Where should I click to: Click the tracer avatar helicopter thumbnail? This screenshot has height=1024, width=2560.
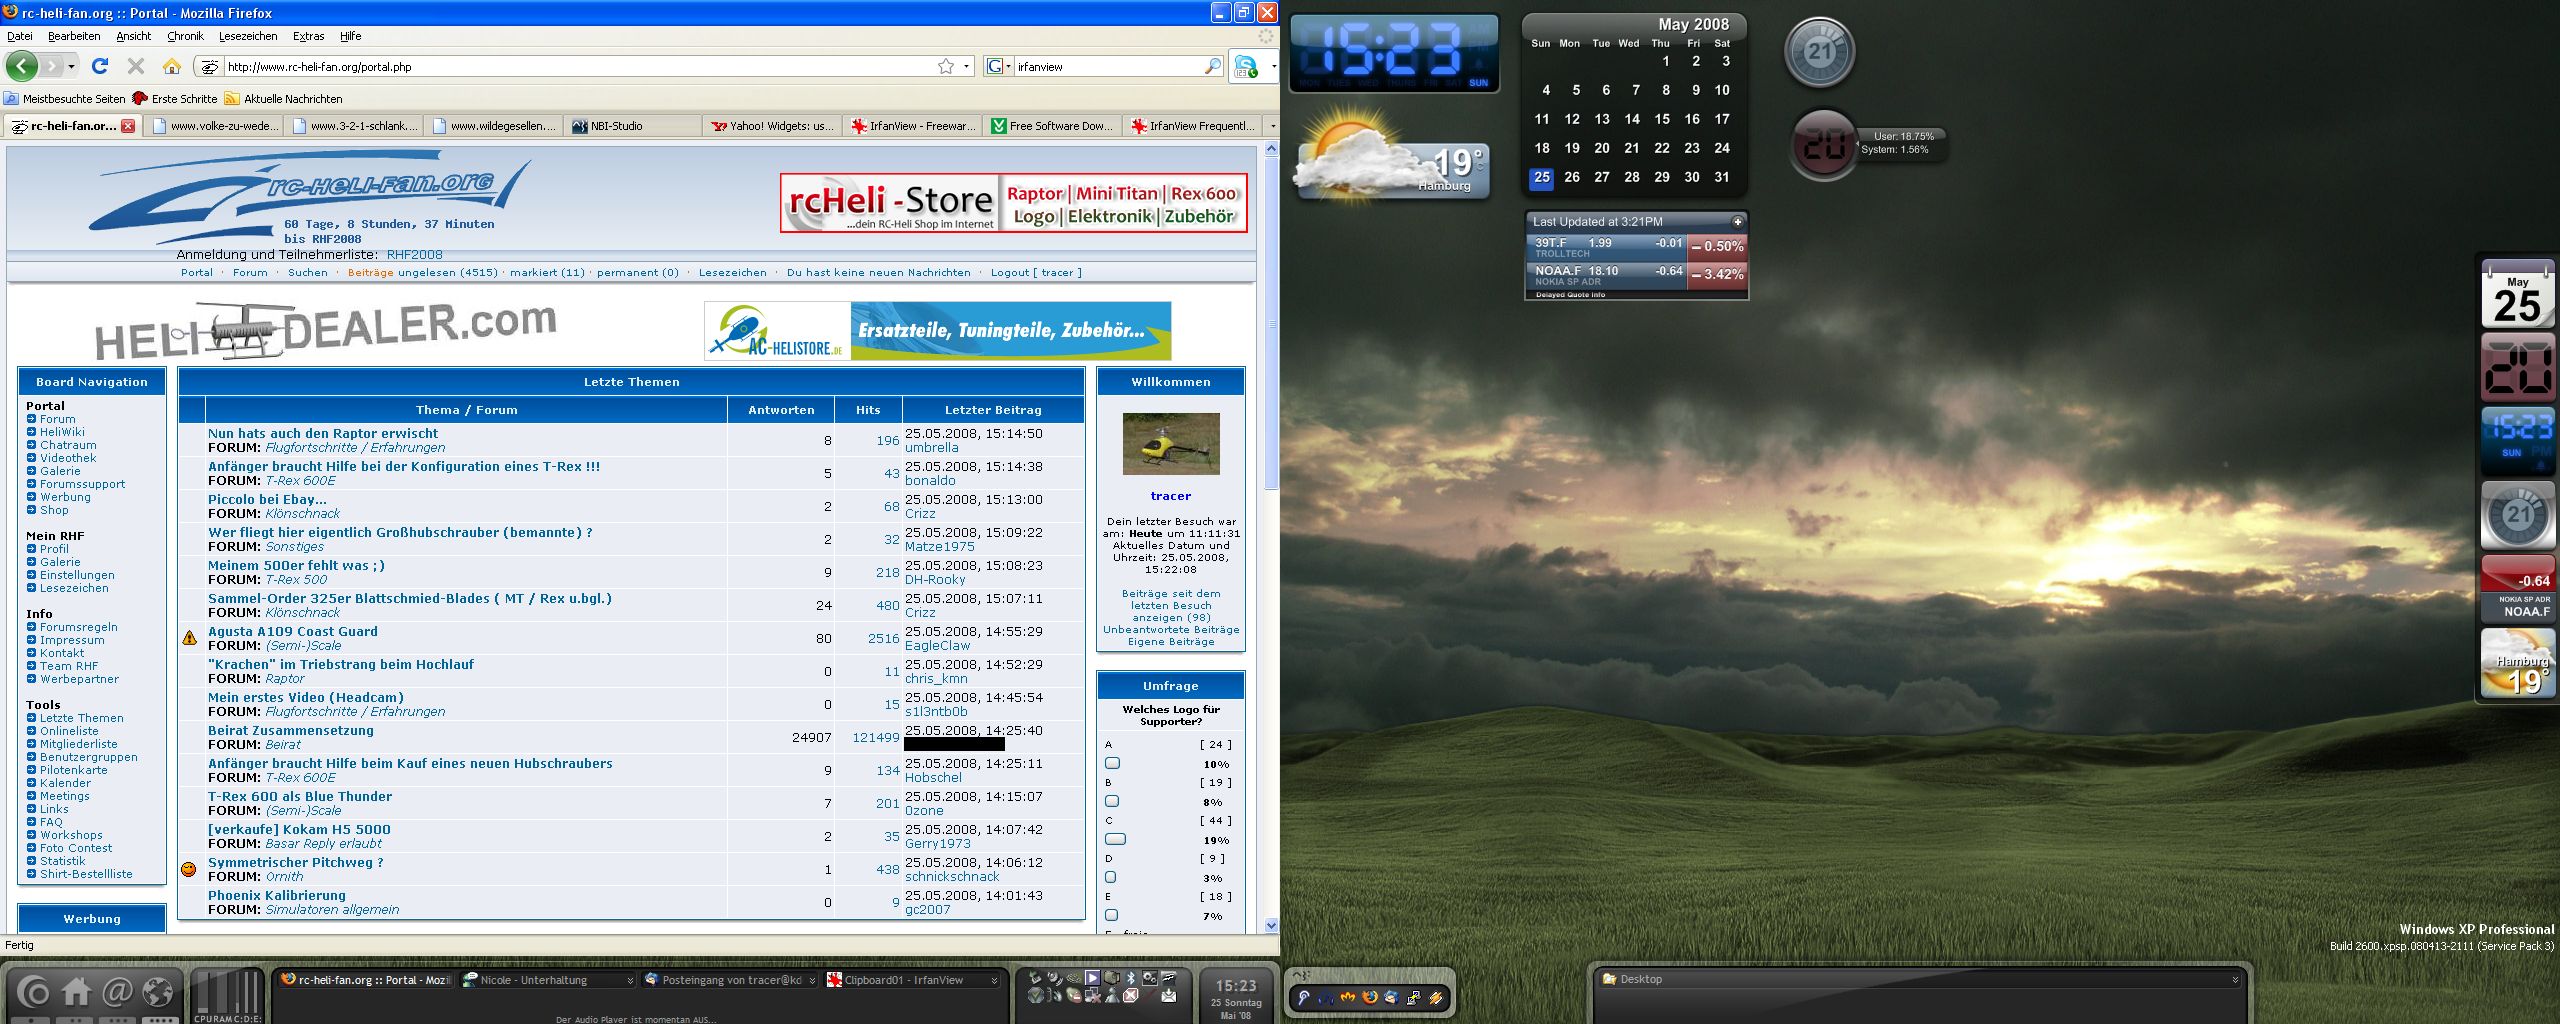(x=1171, y=443)
